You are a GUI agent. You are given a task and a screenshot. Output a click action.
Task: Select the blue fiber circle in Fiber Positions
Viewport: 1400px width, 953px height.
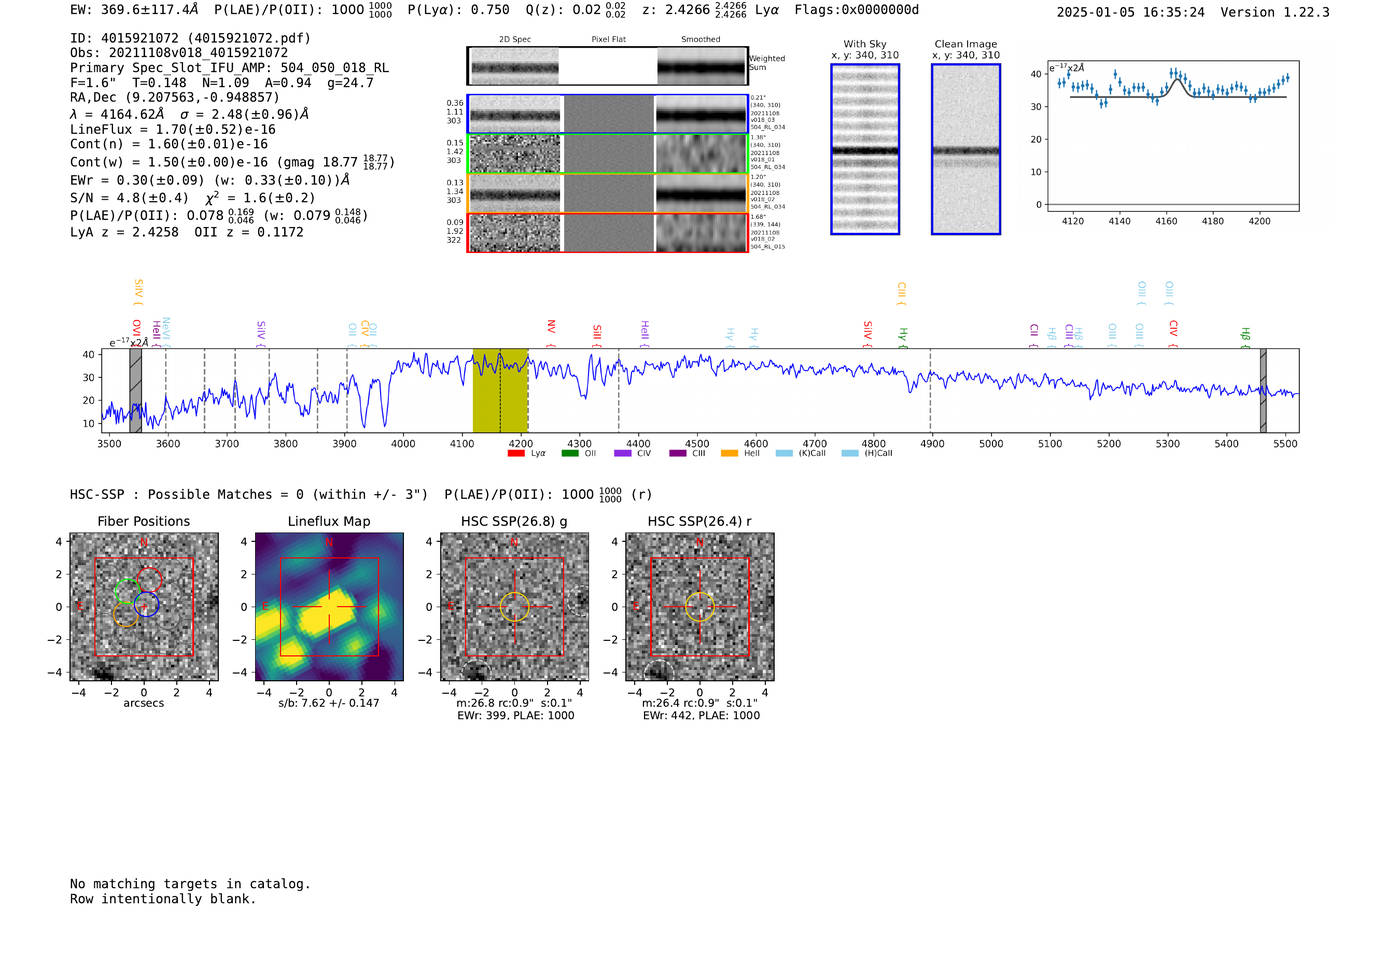146,604
